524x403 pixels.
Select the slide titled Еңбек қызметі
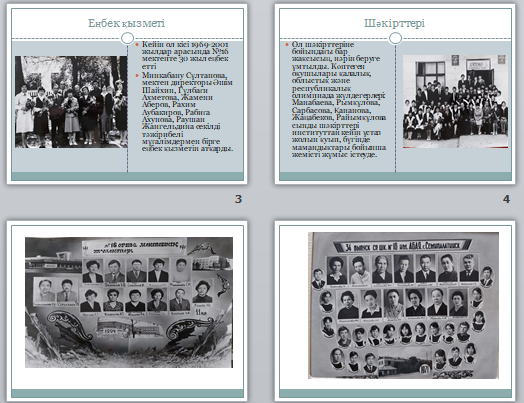[127, 94]
